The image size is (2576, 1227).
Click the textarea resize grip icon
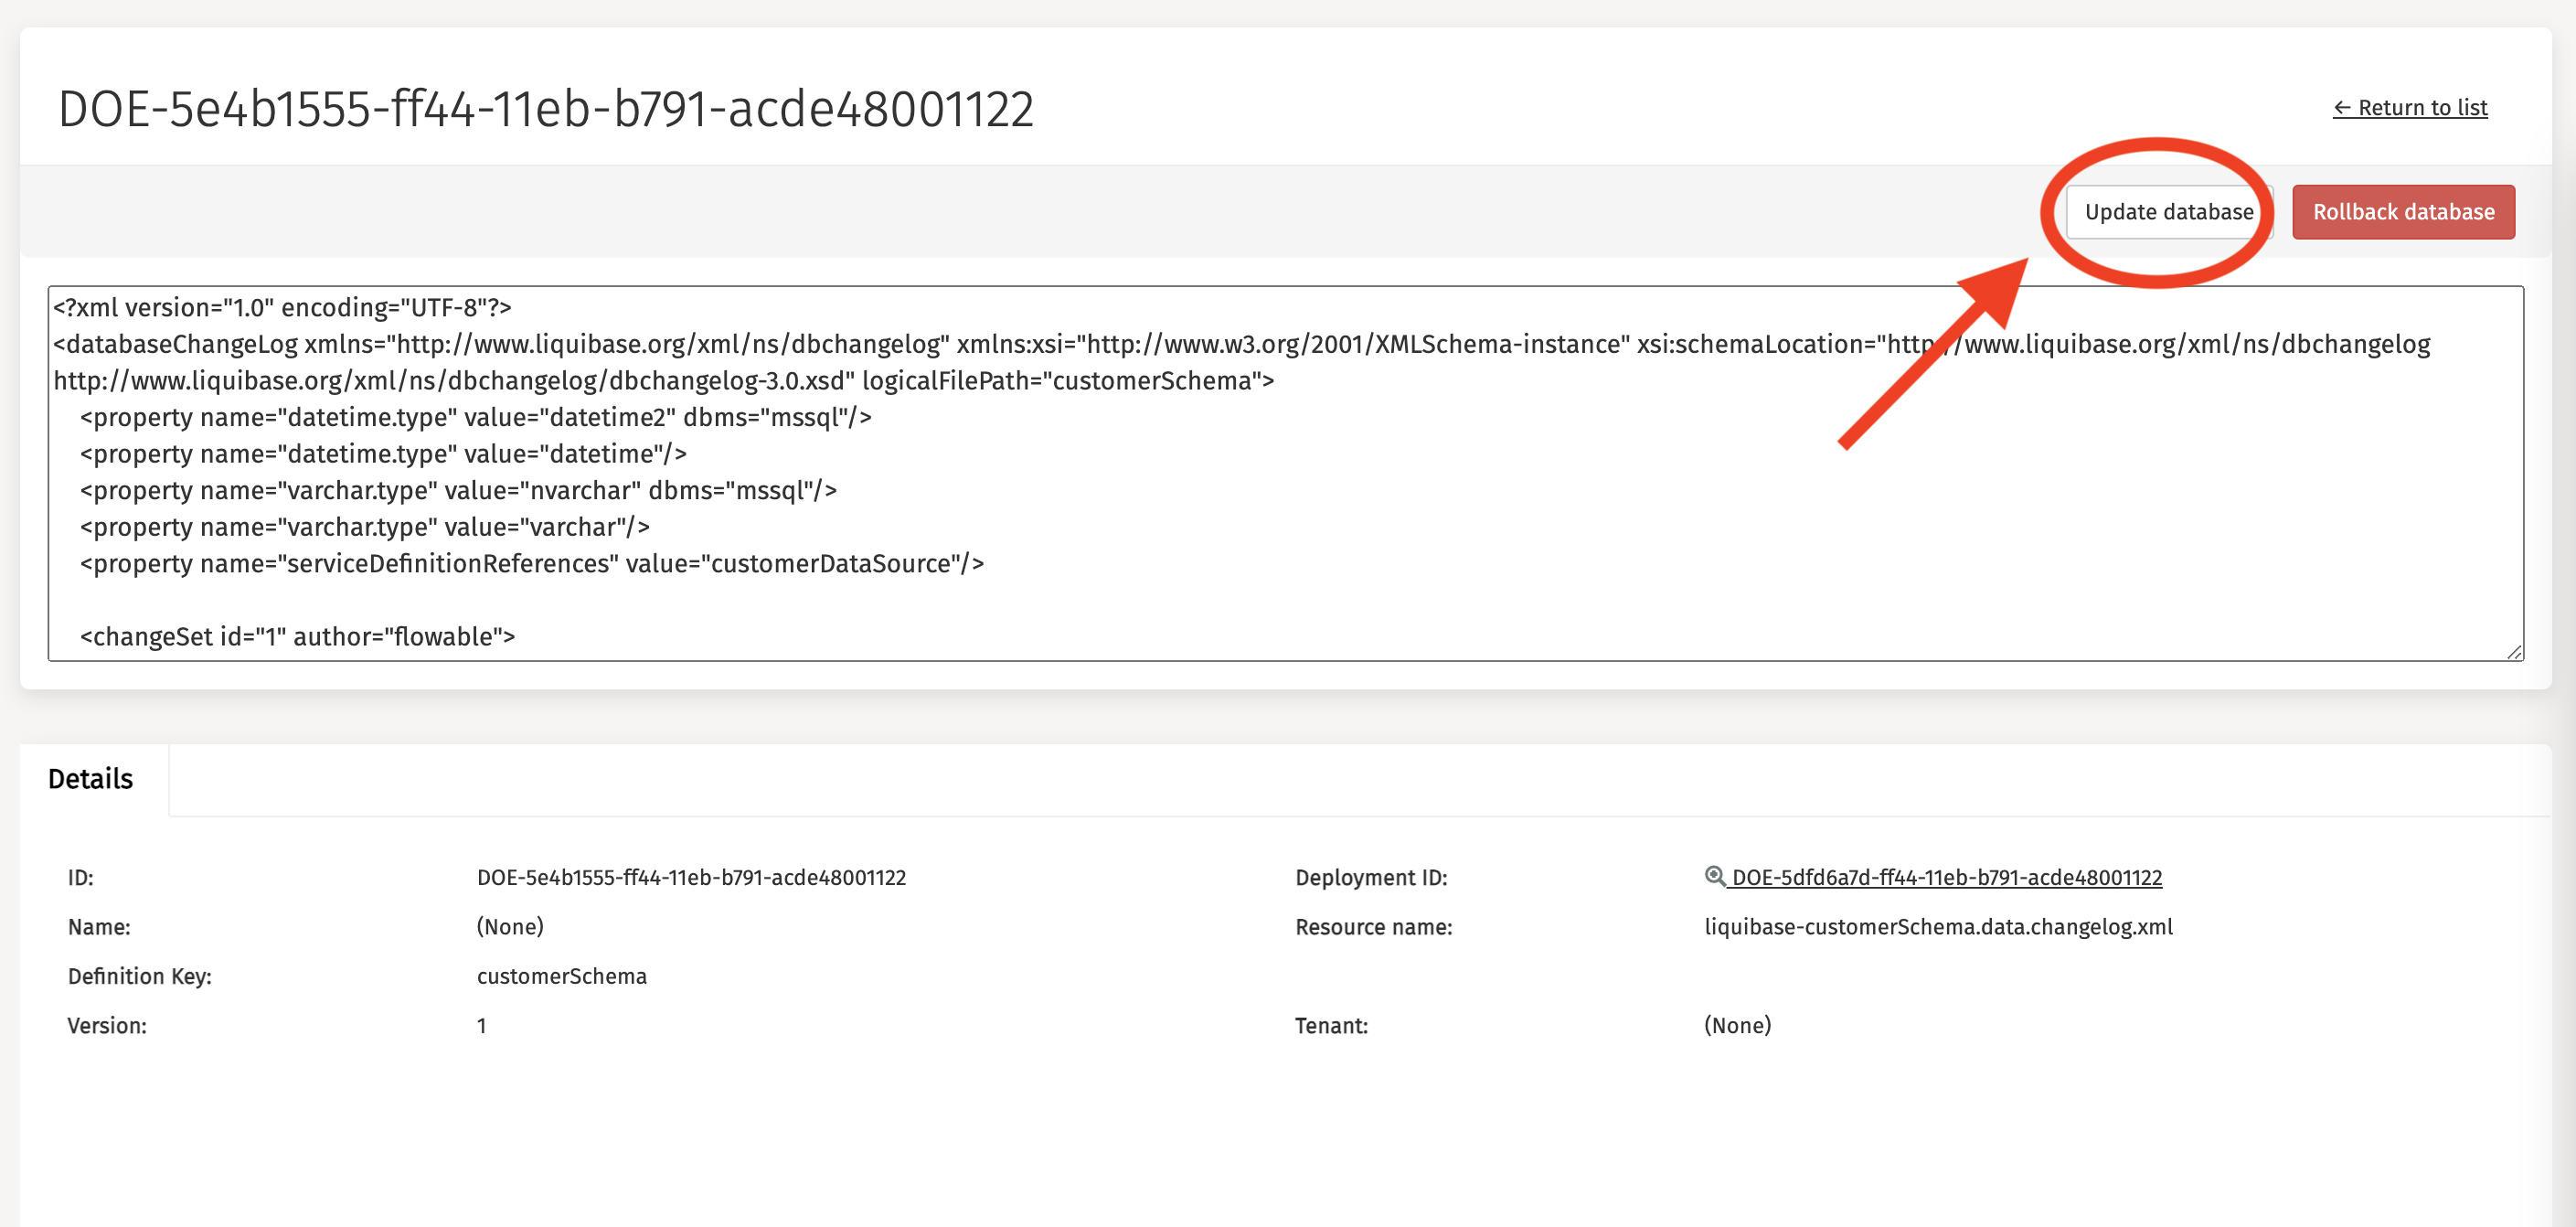point(2513,650)
